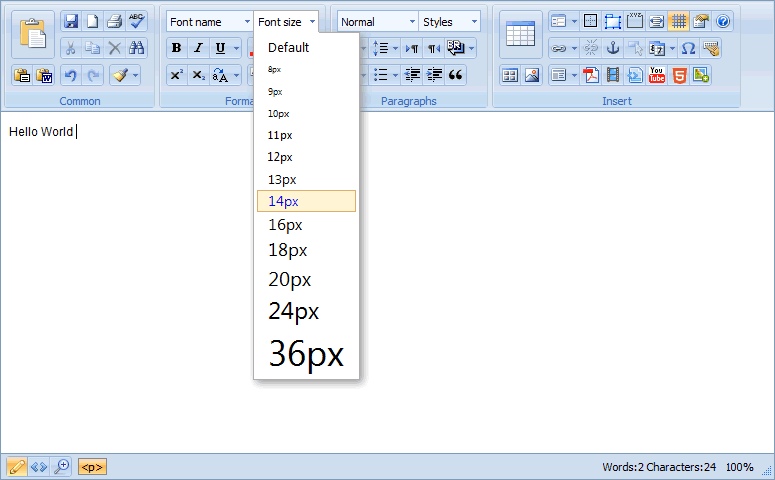Expand the Styles dropdown
Screen dimensions: 775x480
[449, 22]
